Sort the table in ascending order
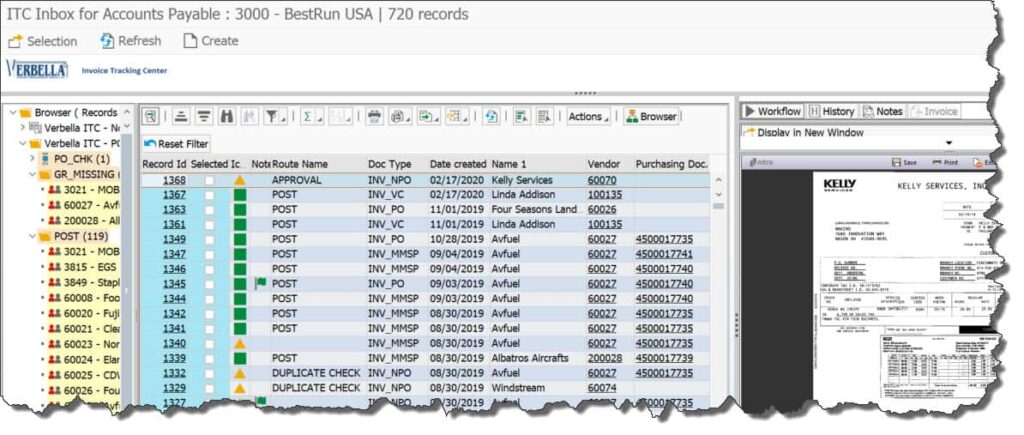The image size is (1024, 435). click(x=181, y=116)
